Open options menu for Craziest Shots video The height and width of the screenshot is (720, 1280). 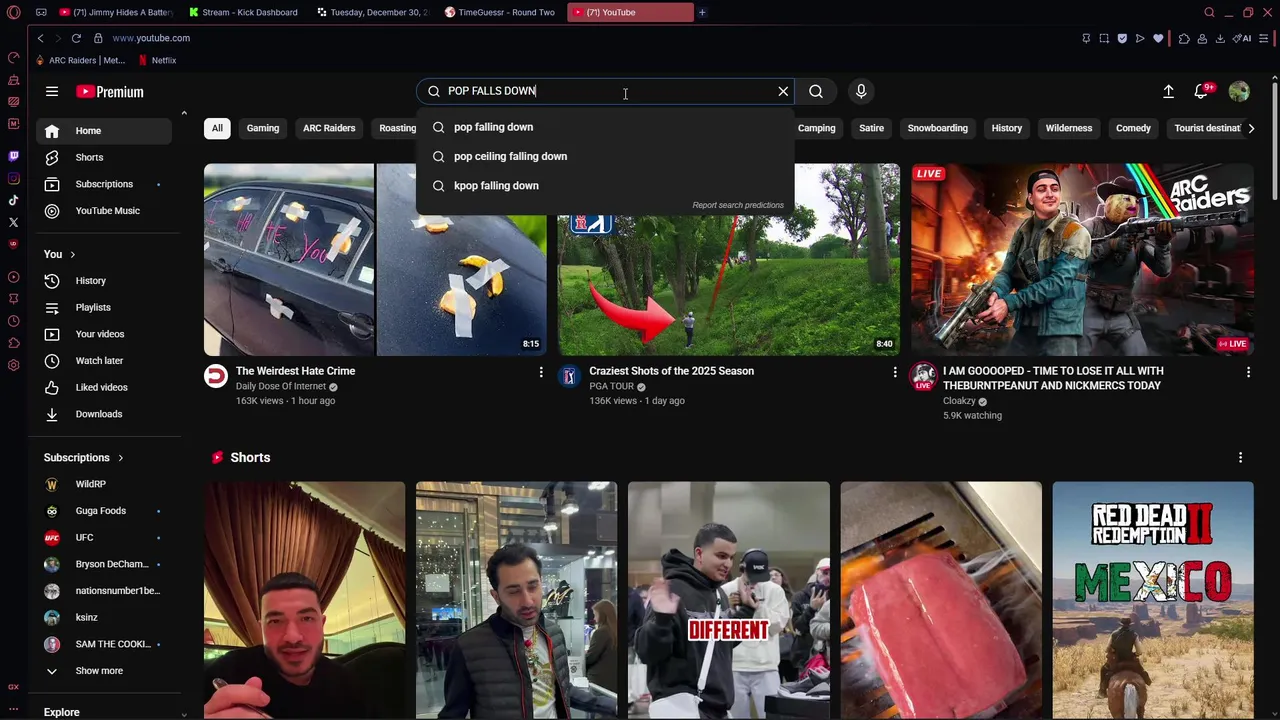[895, 372]
